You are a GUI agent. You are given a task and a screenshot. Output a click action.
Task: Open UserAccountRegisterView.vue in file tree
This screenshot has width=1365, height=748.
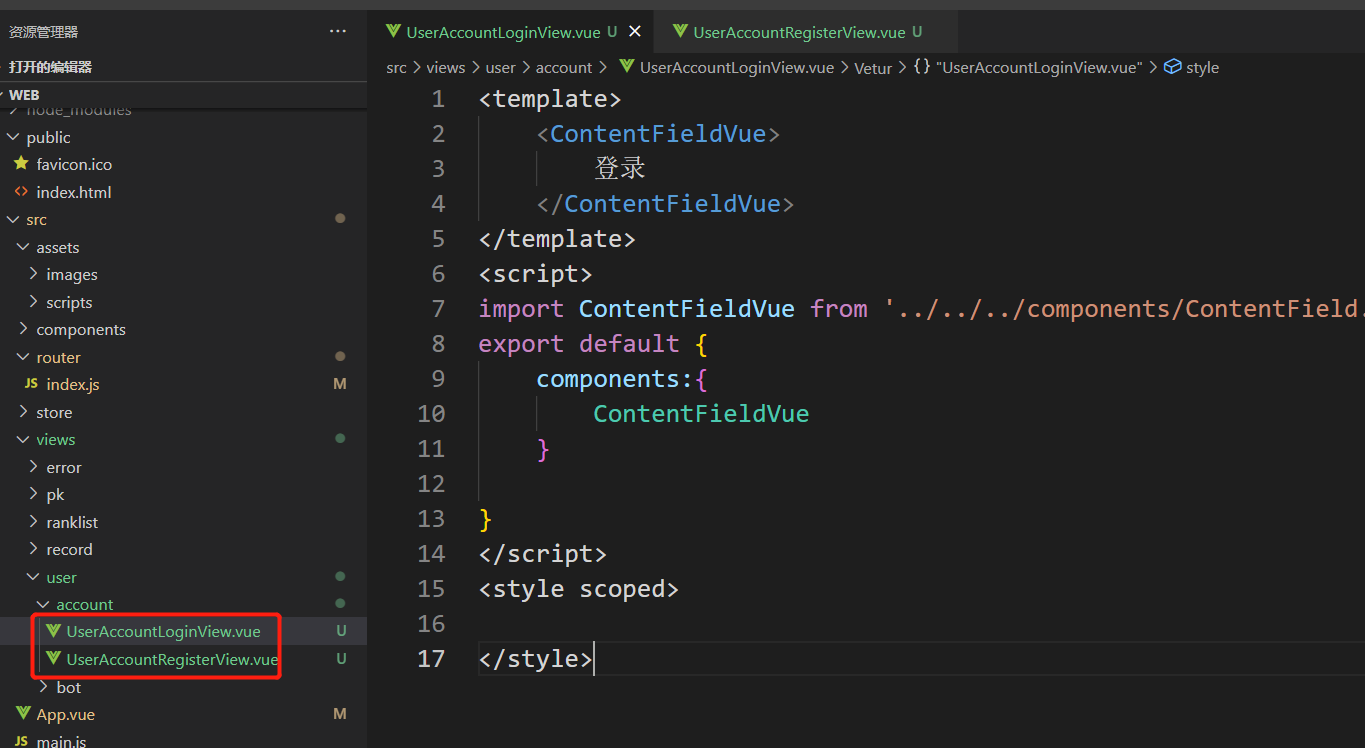coord(172,660)
